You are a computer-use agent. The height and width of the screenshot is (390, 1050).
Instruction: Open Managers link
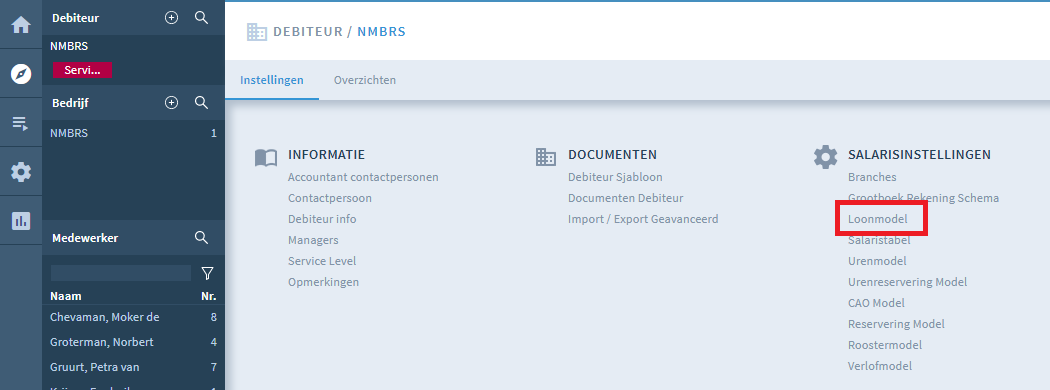point(313,240)
